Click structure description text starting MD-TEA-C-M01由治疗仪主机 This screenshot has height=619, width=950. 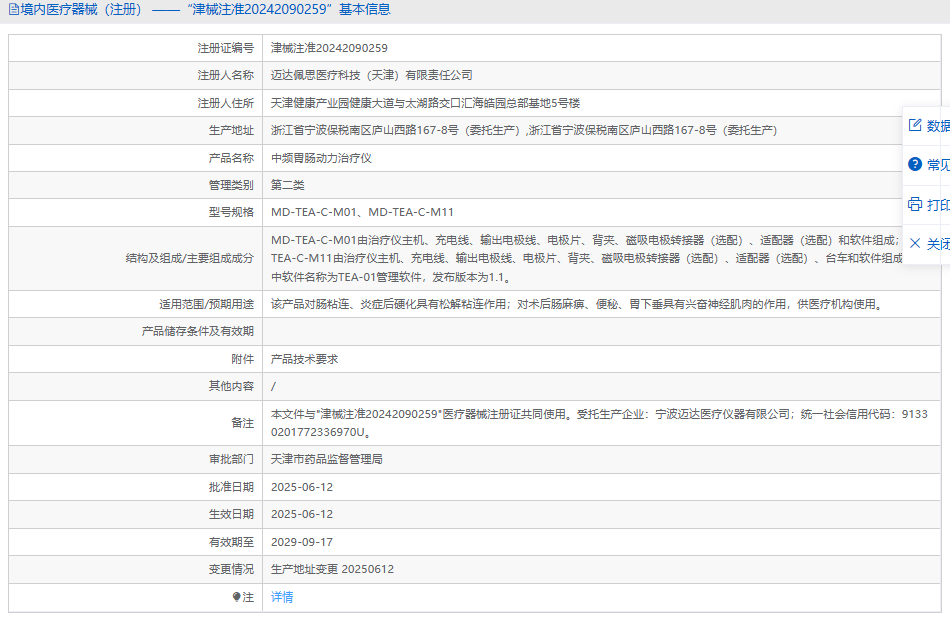click(x=586, y=259)
